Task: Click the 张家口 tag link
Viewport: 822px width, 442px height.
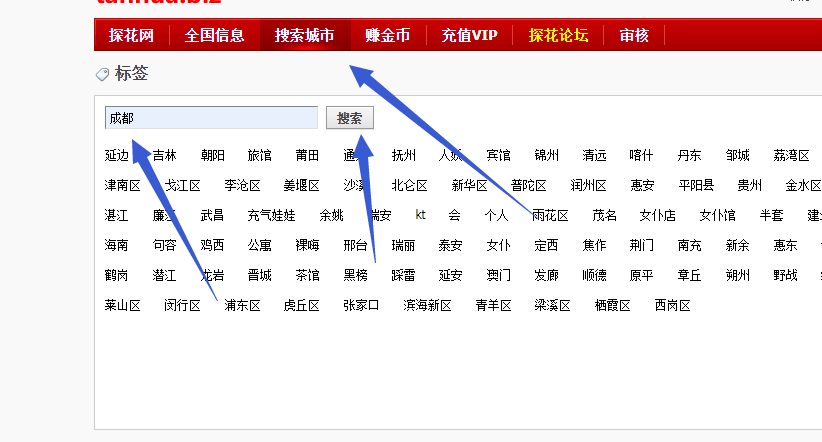Action: 361,305
